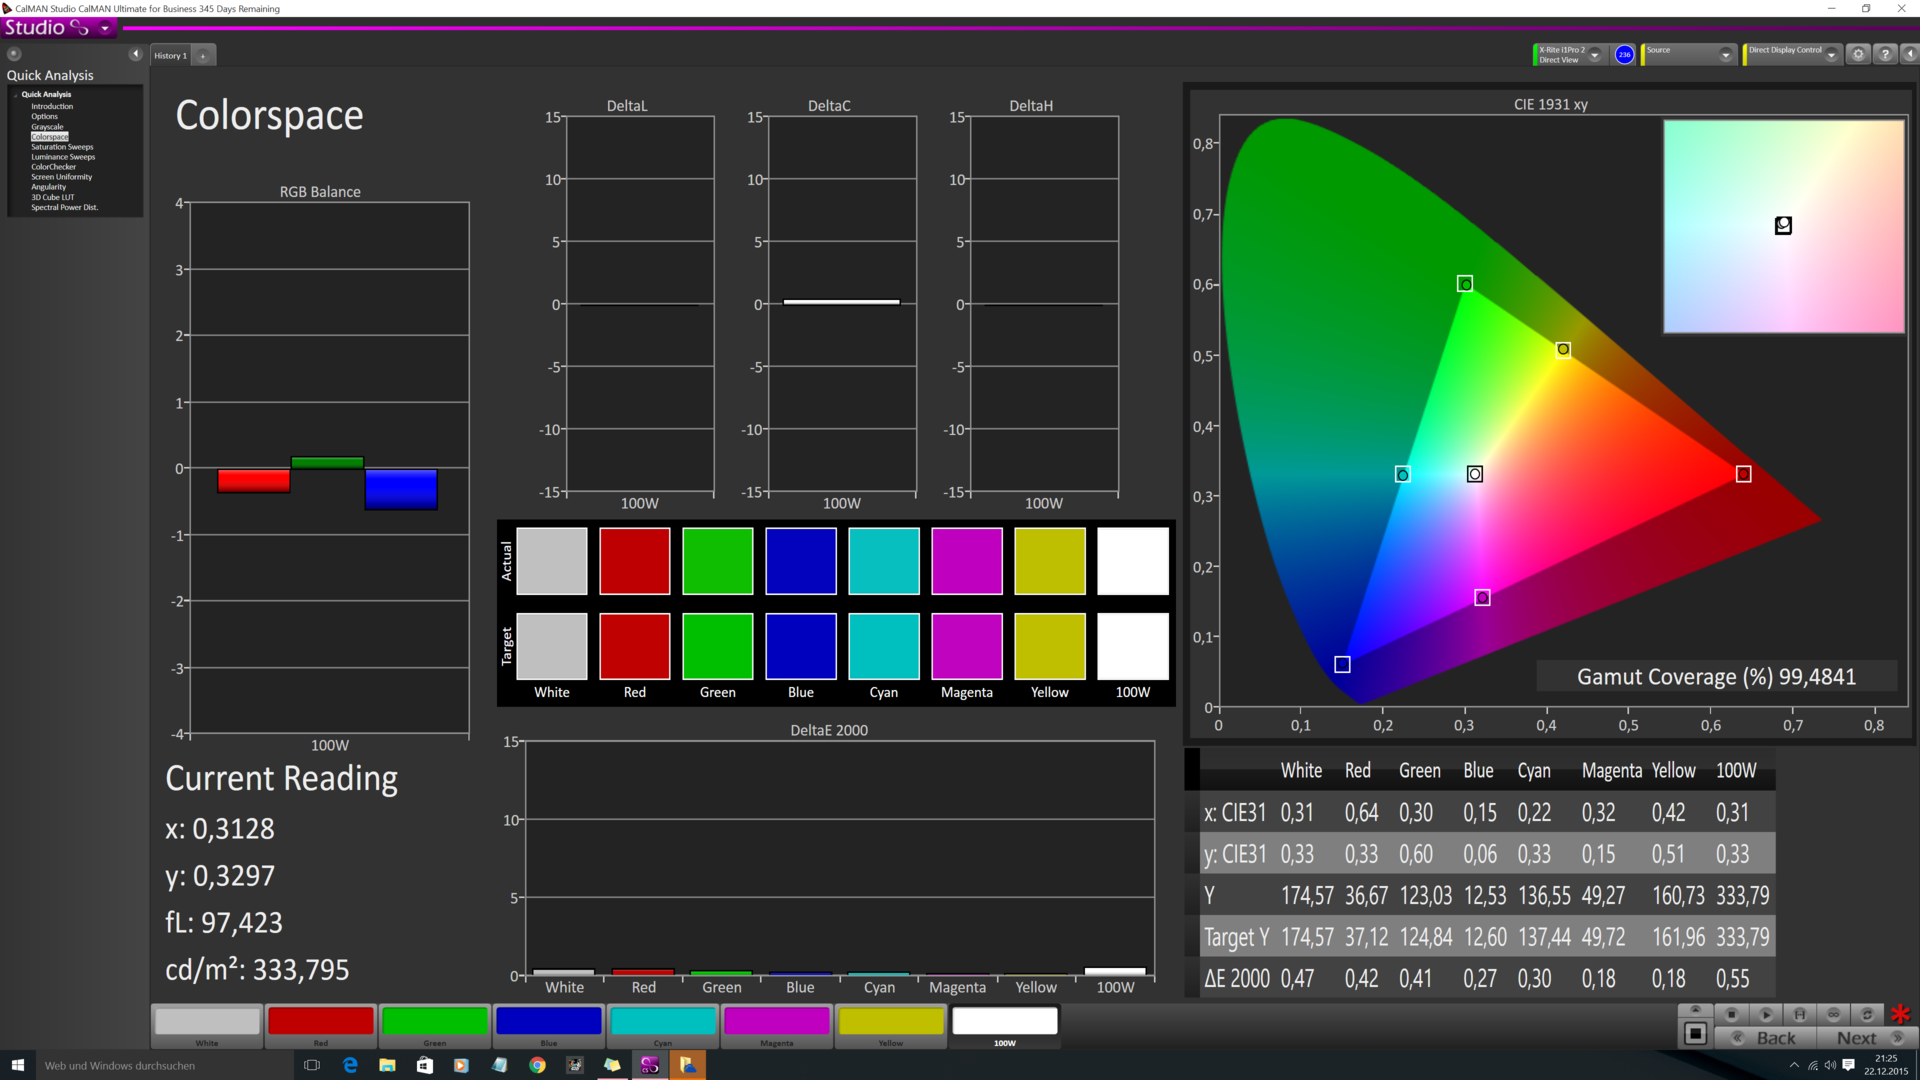The height and width of the screenshot is (1080, 1920).
Task: Open settings gear in top toolbar
Action: point(1858,55)
